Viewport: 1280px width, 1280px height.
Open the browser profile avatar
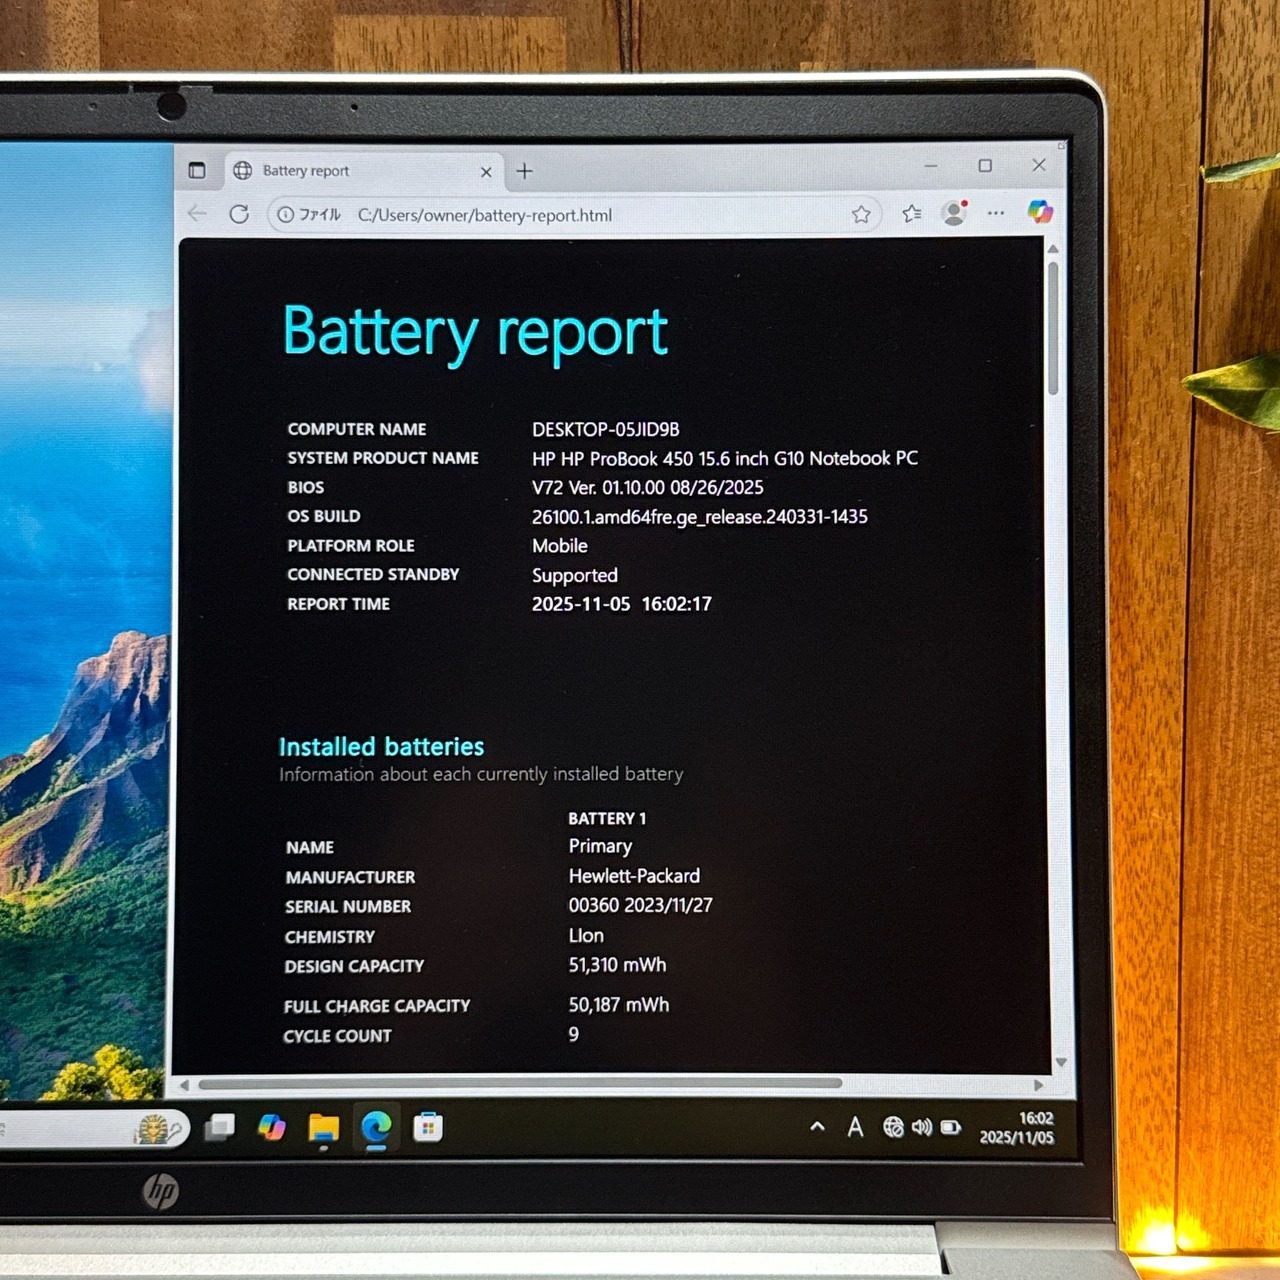coord(953,212)
